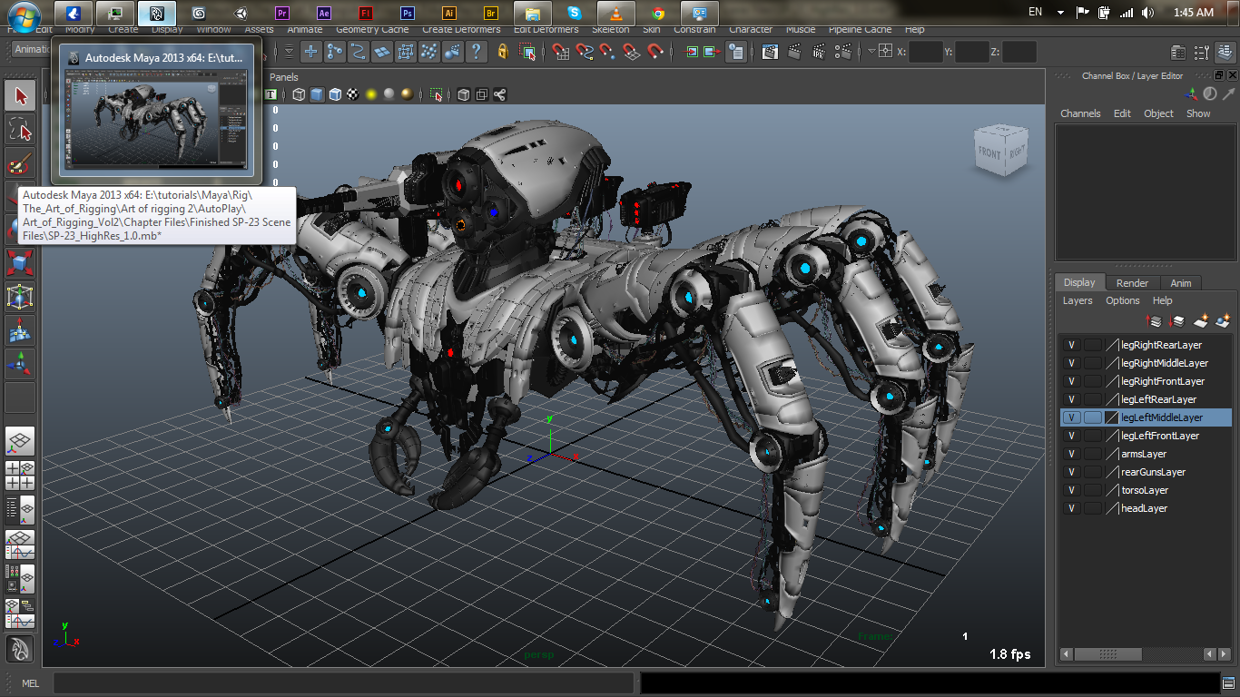The image size is (1240, 697).
Task: Open Layers menu in layer editor
Action: pyautogui.click(x=1077, y=301)
